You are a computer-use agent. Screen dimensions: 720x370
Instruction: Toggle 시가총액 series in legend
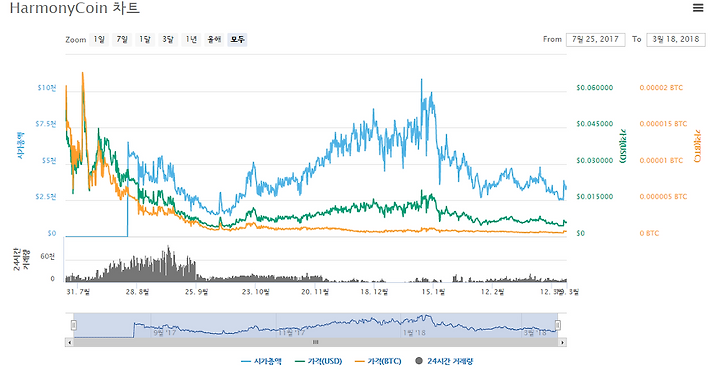(x=261, y=361)
